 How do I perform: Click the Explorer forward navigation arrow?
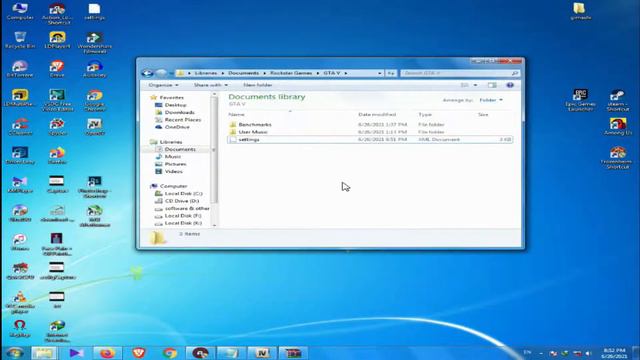click(161, 73)
